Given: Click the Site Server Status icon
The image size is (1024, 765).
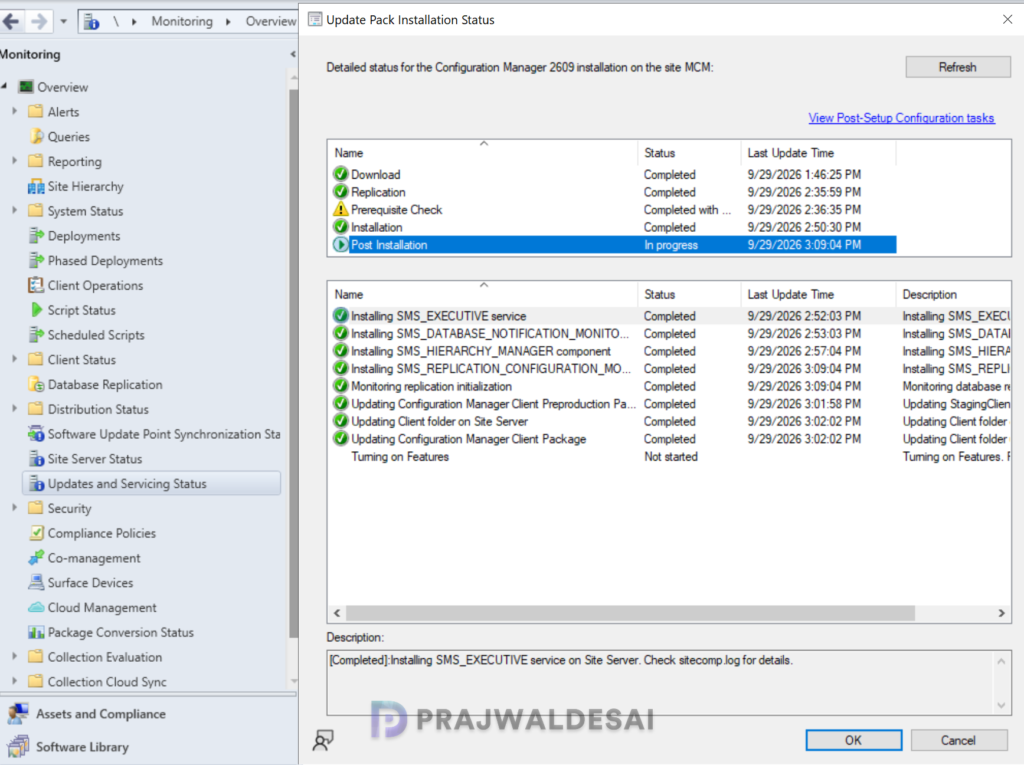Looking at the screenshot, I should 36,459.
